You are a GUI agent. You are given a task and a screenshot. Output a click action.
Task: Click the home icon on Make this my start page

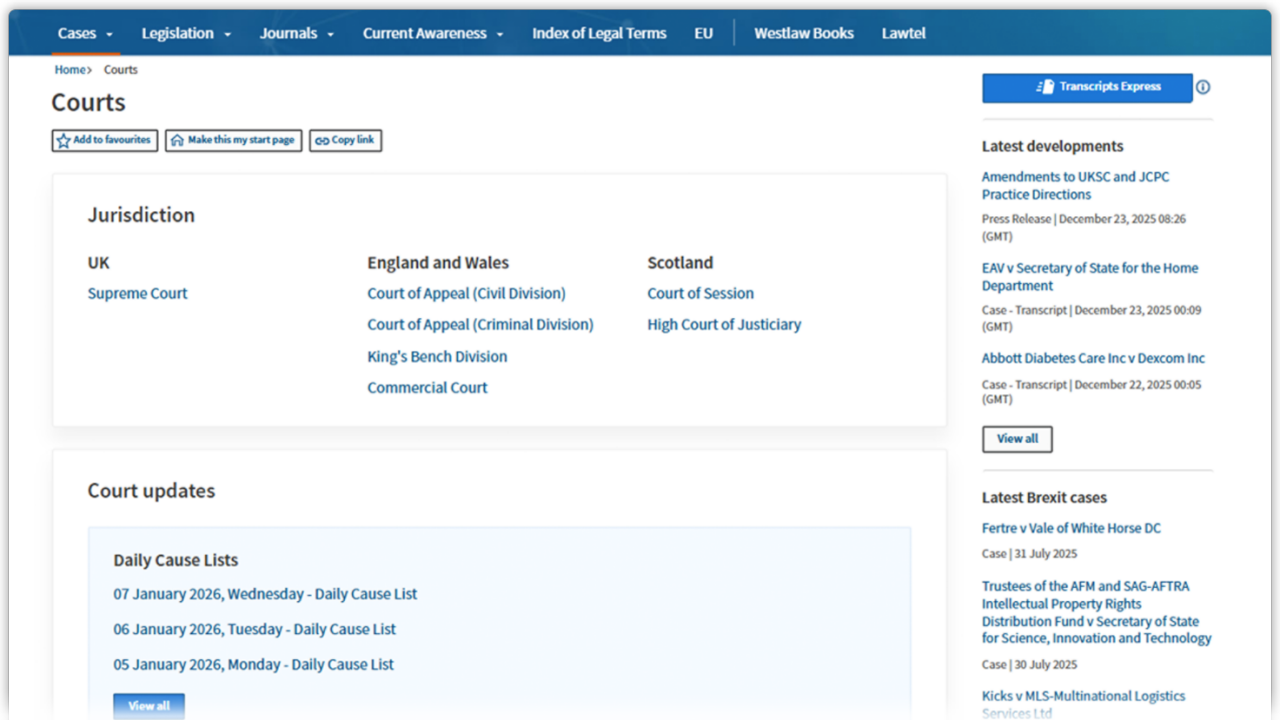[176, 140]
